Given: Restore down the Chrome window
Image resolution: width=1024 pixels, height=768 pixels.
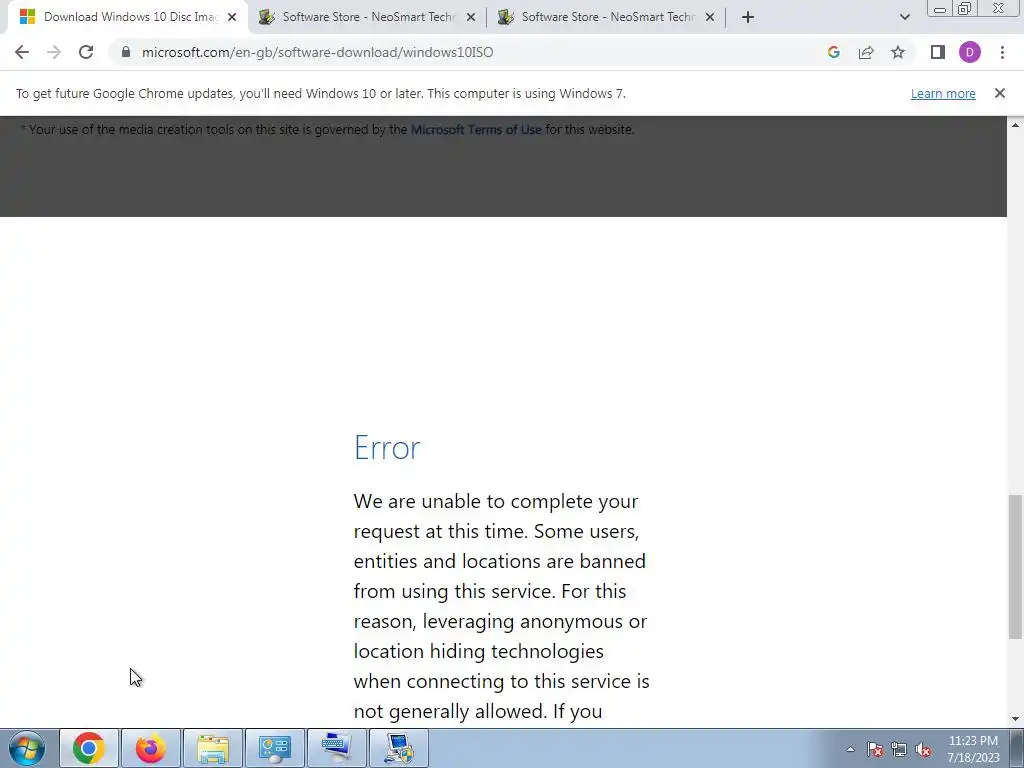Looking at the screenshot, I should click(965, 9).
